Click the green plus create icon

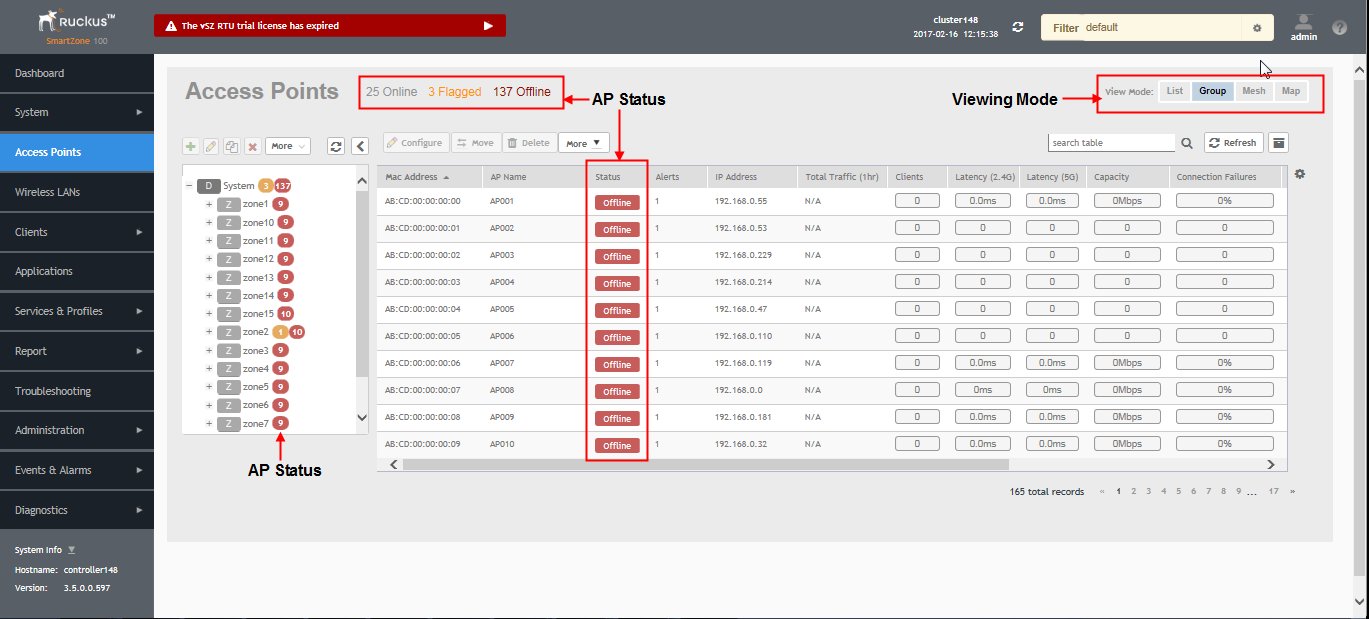pos(191,146)
